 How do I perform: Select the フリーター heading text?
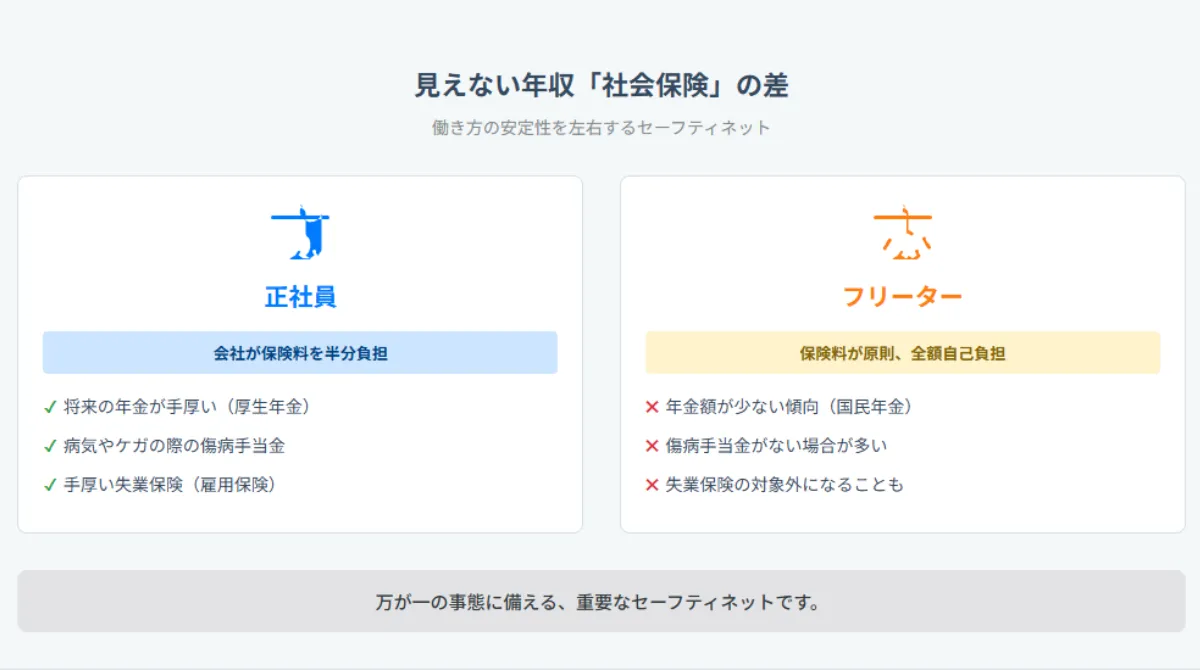point(902,297)
